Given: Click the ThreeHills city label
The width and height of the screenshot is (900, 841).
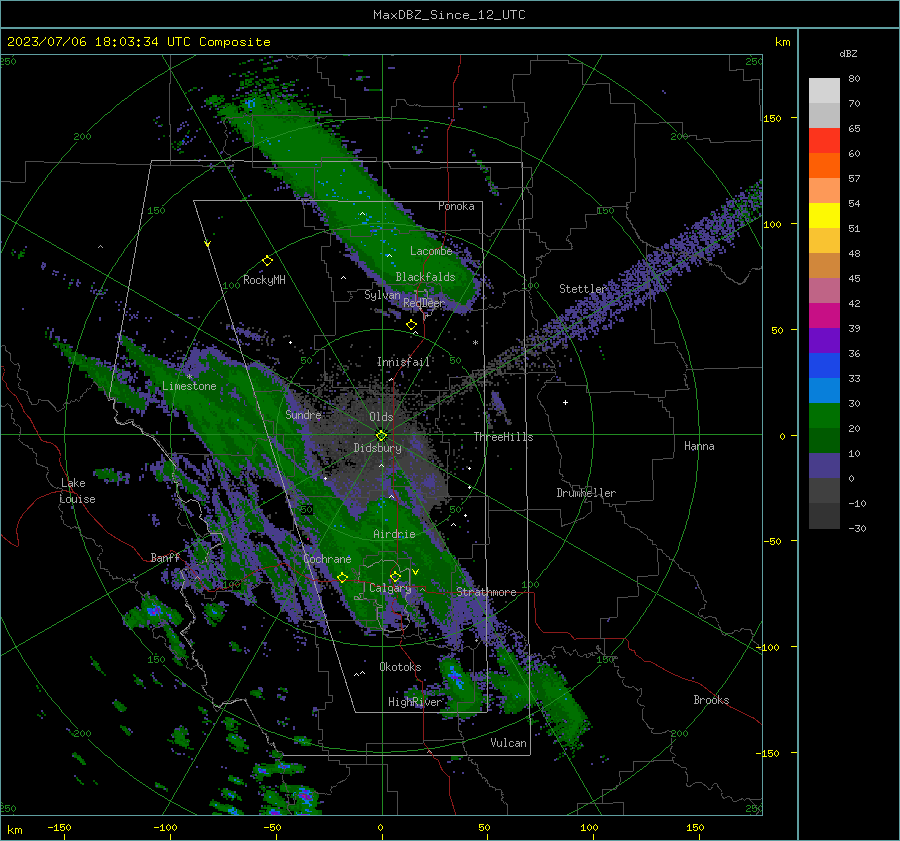Looking at the screenshot, I should (503, 437).
